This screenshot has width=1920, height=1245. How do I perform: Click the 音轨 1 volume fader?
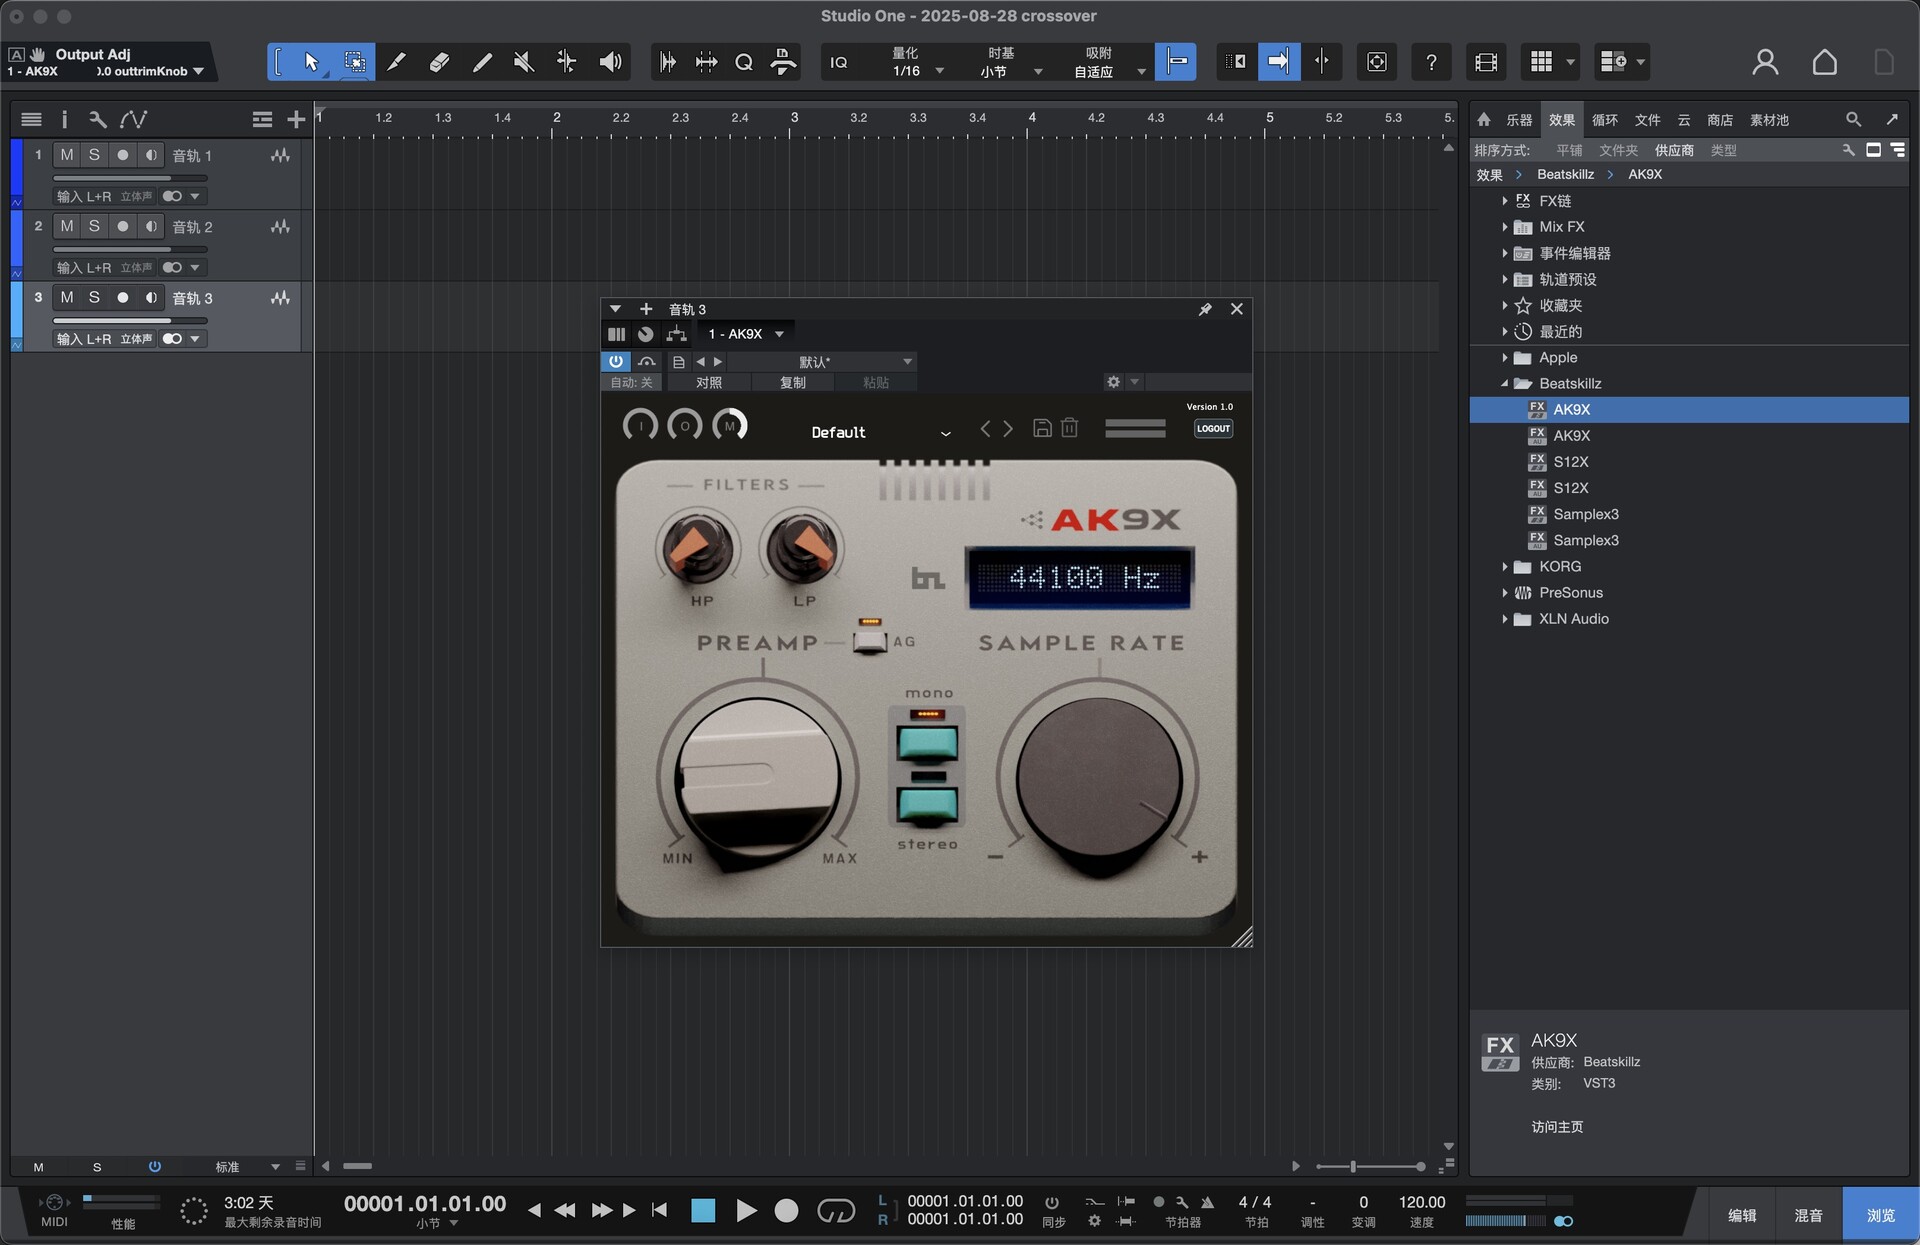click(x=131, y=178)
